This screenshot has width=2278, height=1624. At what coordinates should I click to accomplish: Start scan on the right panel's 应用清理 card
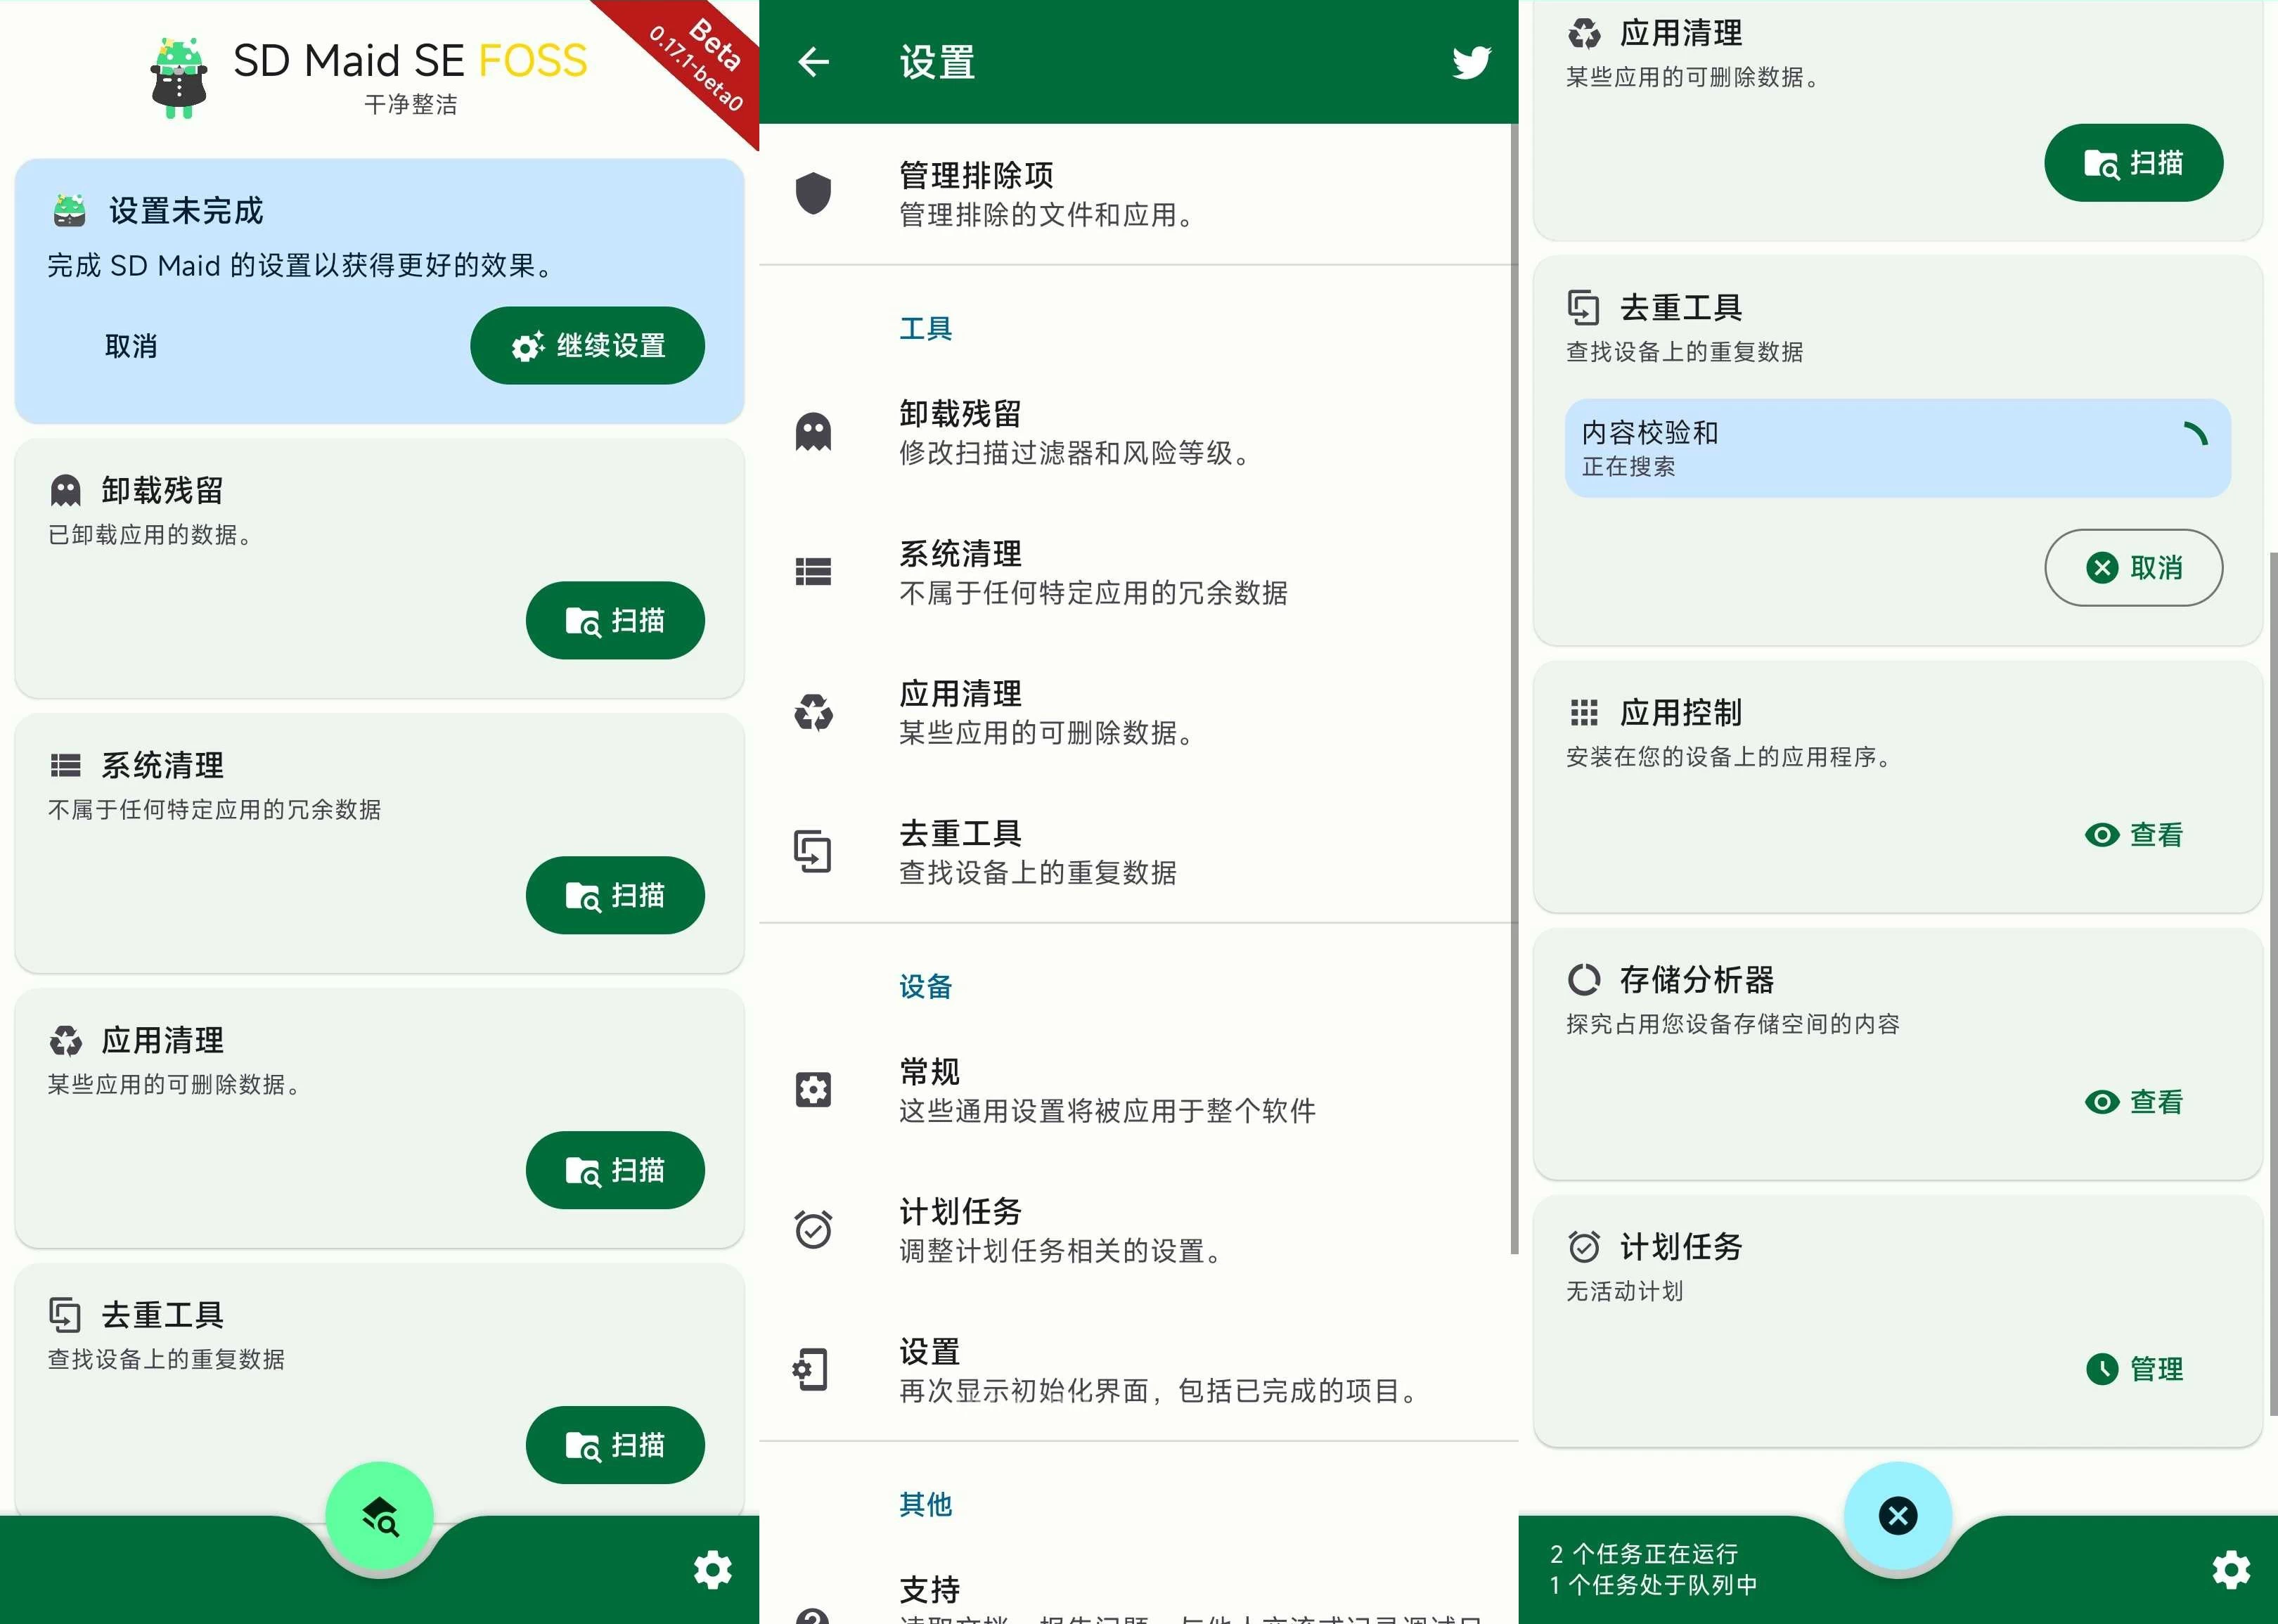[2133, 163]
